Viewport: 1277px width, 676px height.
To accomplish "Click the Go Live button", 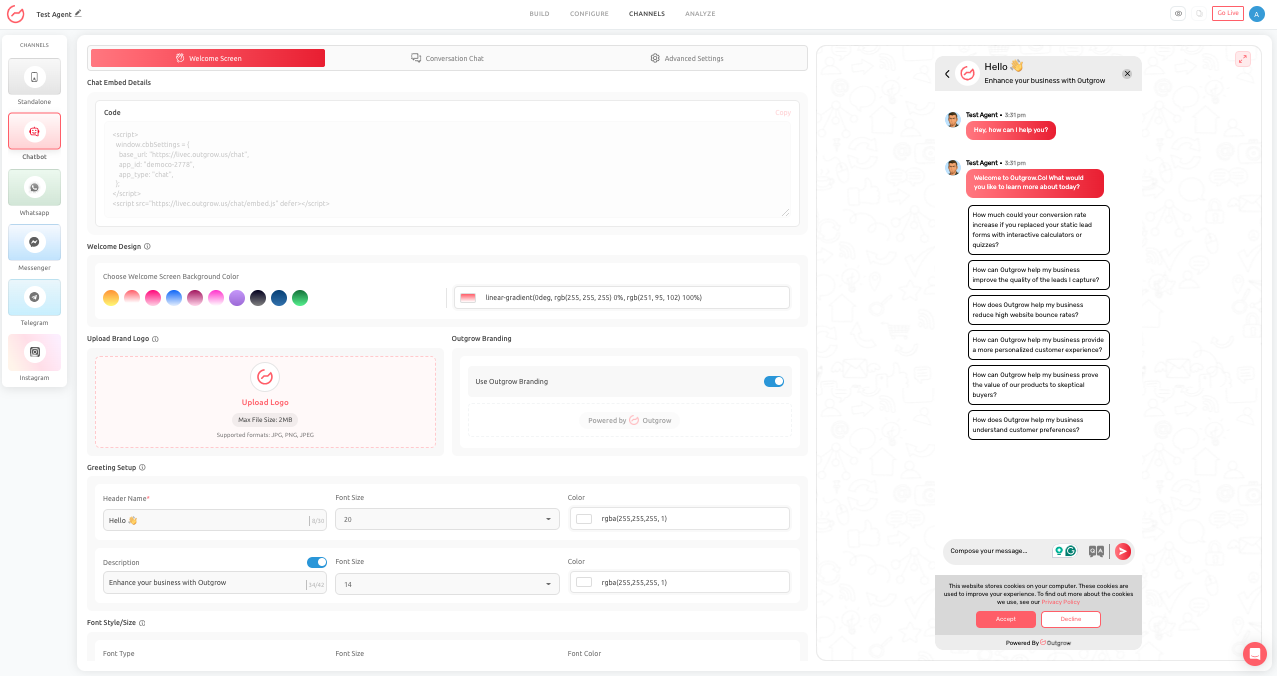I will click(x=1228, y=14).
